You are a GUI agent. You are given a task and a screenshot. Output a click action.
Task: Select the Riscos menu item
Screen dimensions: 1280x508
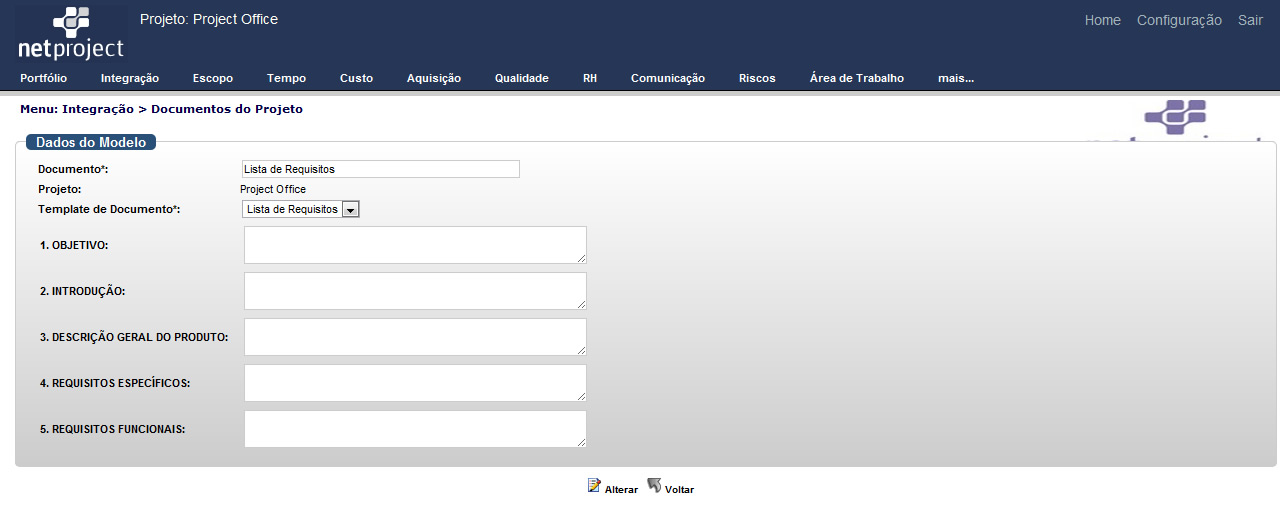[757, 78]
